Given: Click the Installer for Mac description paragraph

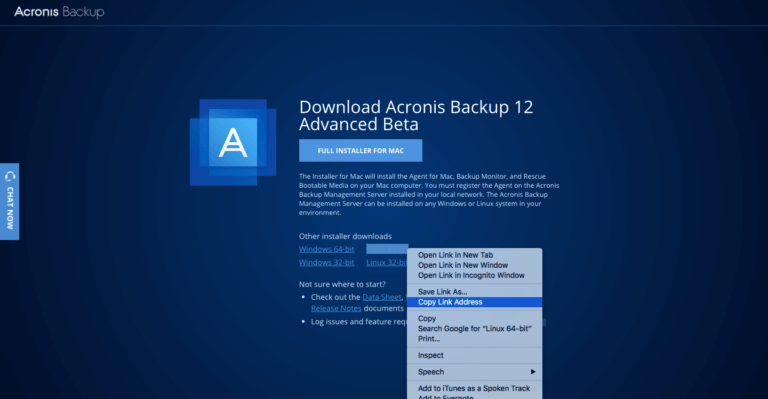Looking at the screenshot, I should pyautogui.click(x=429, y=194).
